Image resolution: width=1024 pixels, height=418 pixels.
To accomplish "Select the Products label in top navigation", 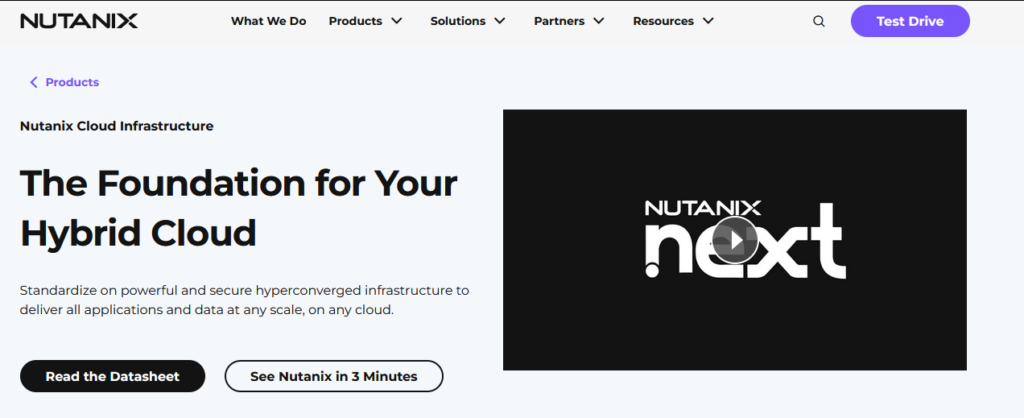I will click(355, 21).
